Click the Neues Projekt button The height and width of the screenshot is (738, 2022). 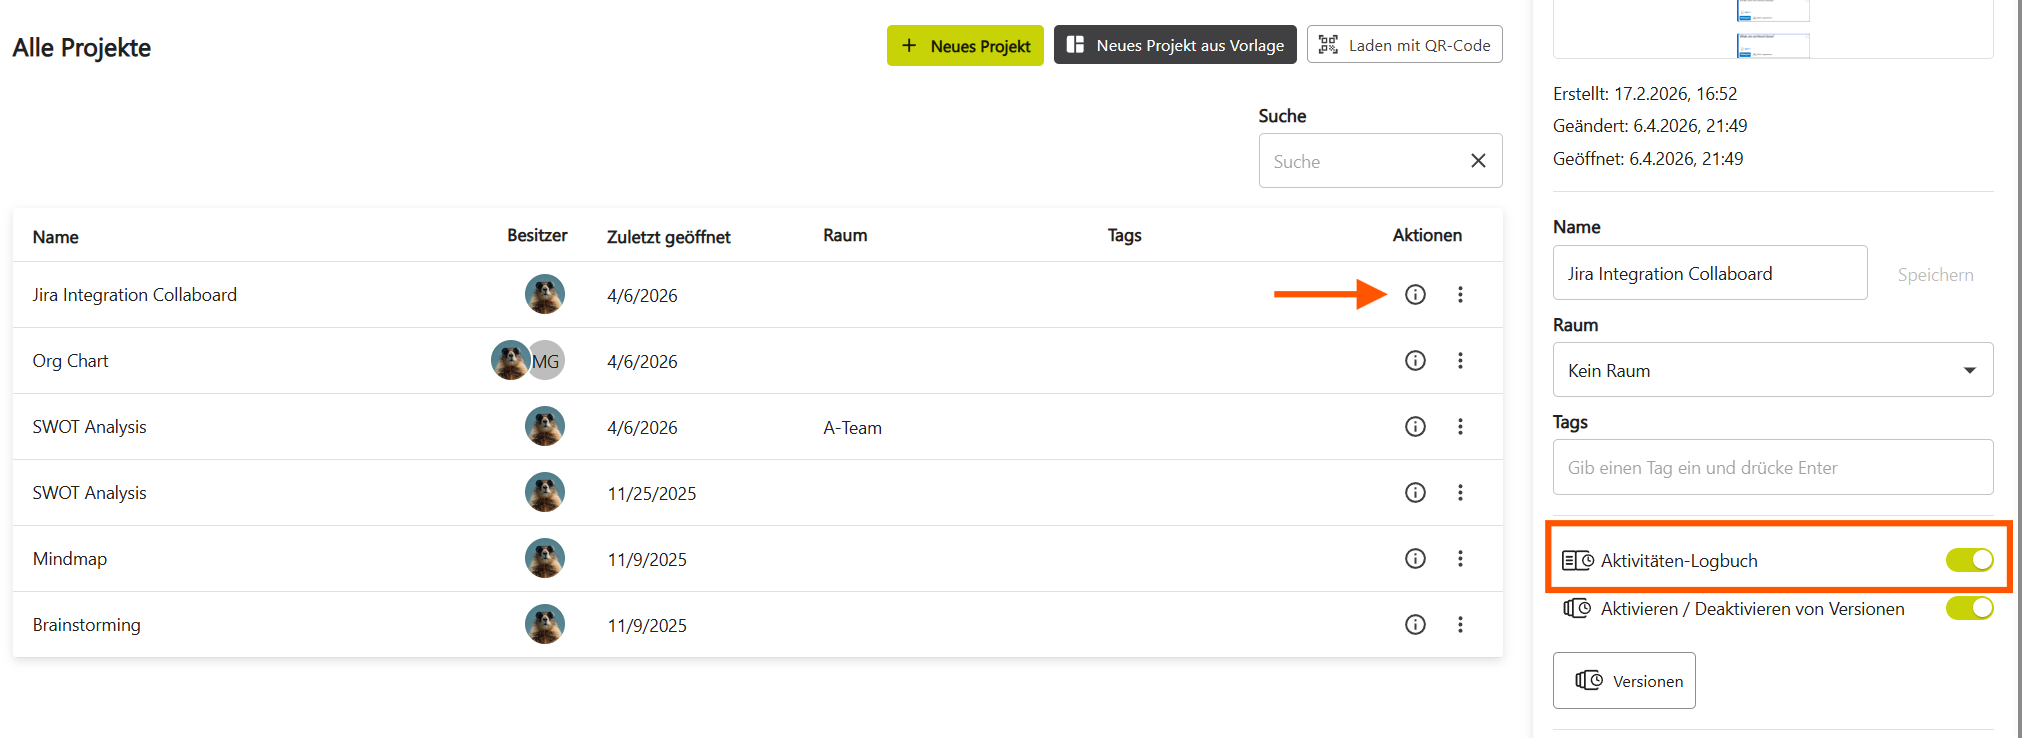pyautogui.click(x=965, y=46)
